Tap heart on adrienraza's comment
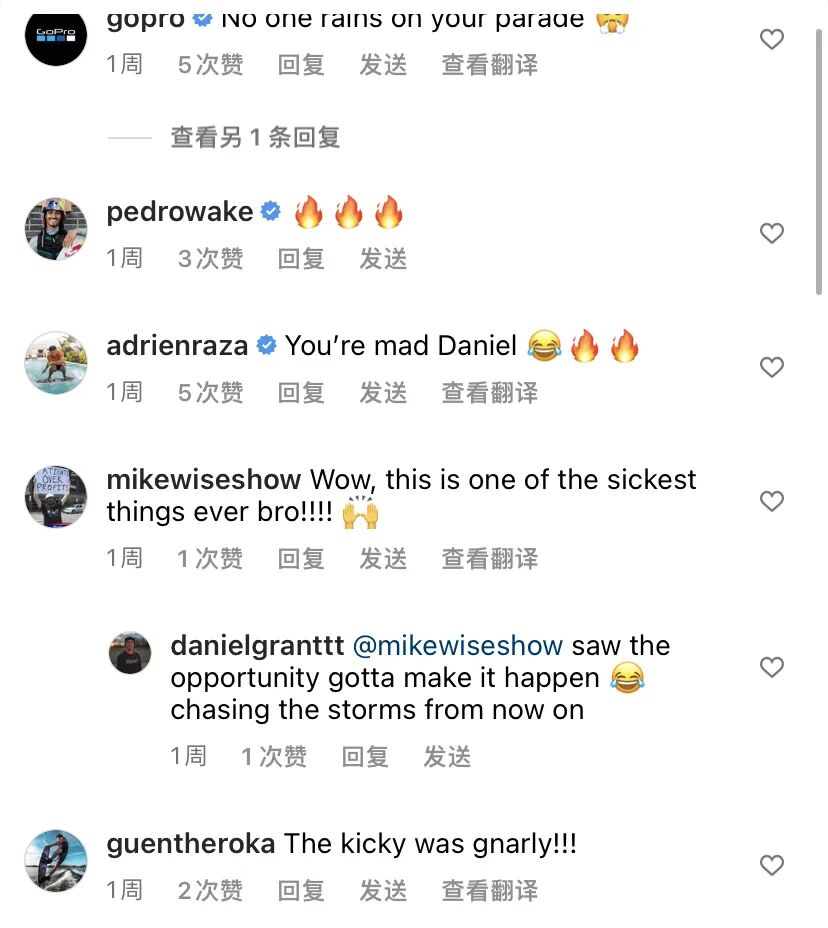 pos(771,367)
